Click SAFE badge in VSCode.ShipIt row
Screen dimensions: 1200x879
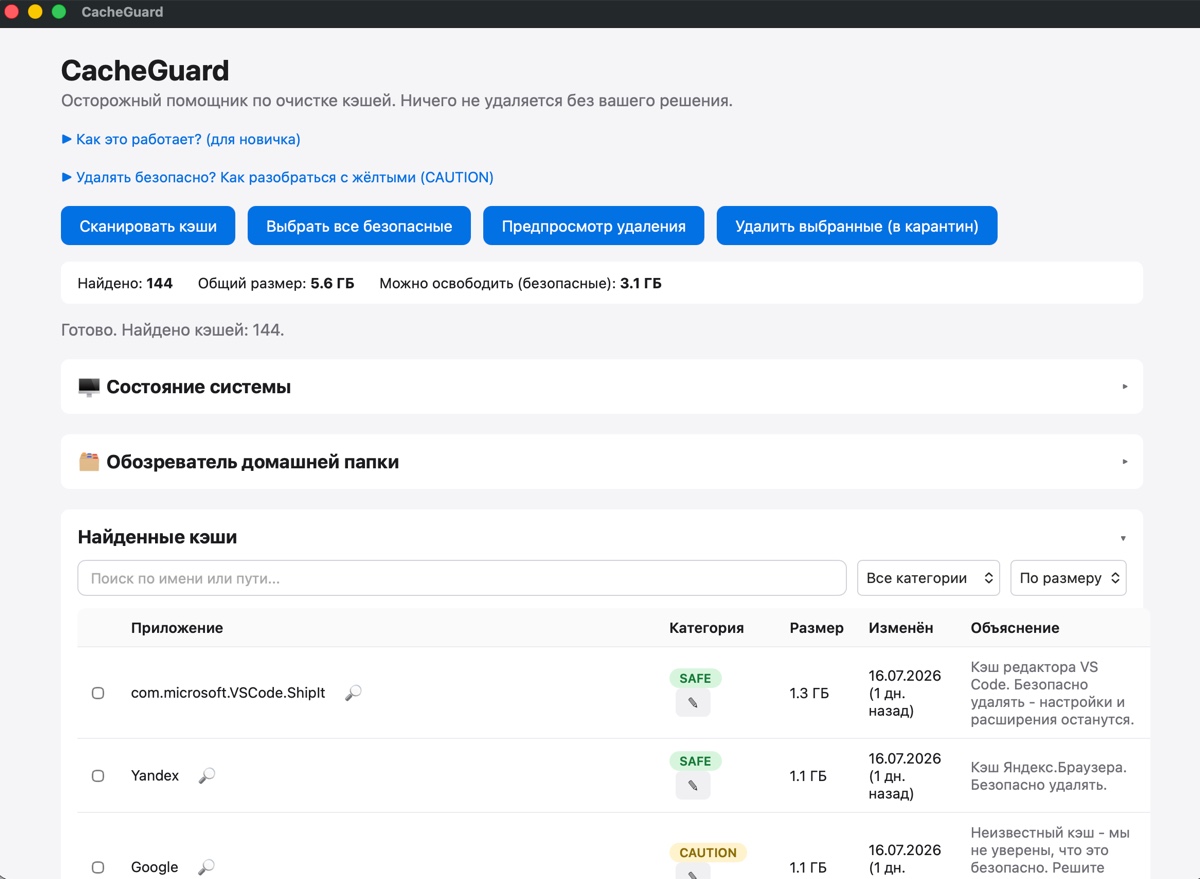click(x=695, y=678)
